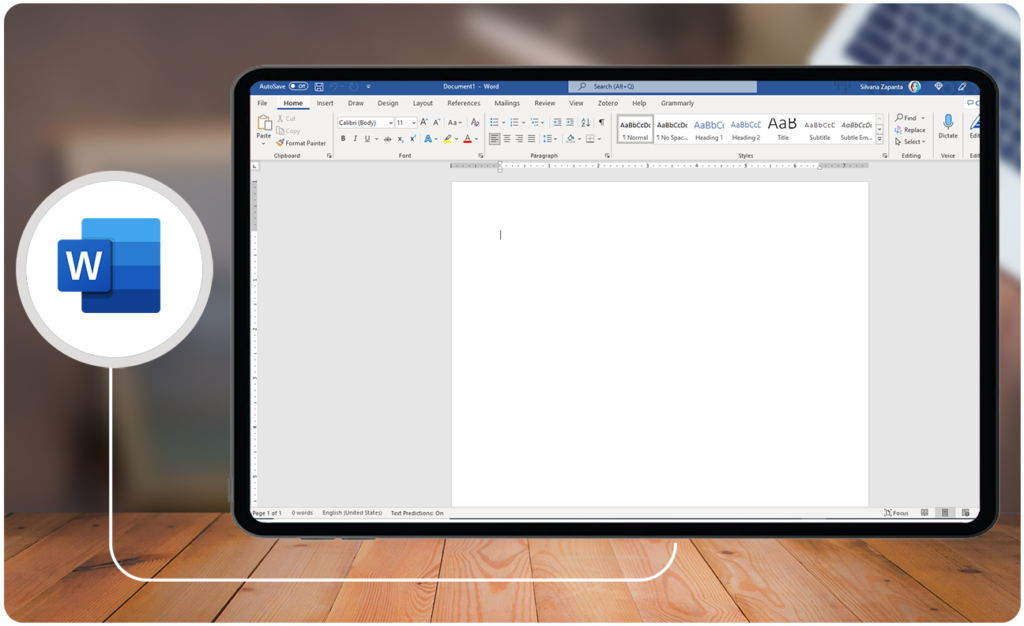Image resolution: width=1024 pixels, height=626 pixels.
Task: Click the Read Mode view icon in status bar
Action: click(x=925, y=512)
